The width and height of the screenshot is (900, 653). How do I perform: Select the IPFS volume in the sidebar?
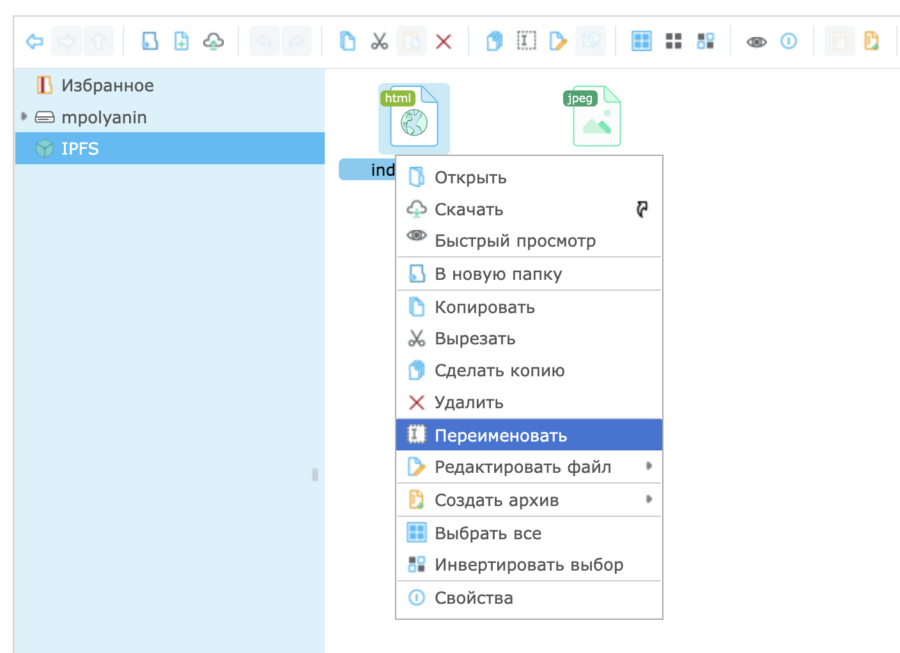pyautogui.click(x=79, y=149)
